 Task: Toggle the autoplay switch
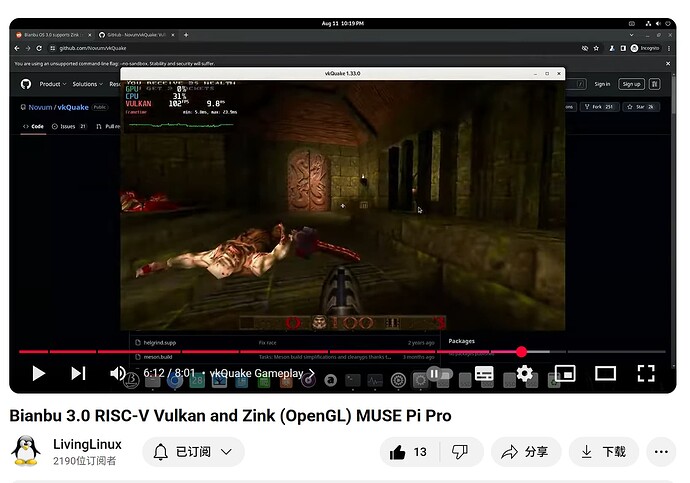[436, 373]
